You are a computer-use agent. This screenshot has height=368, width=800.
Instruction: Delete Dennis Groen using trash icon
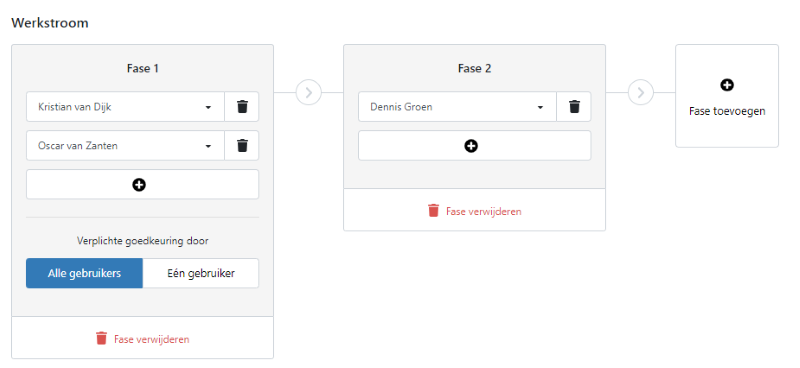point(574,107)
